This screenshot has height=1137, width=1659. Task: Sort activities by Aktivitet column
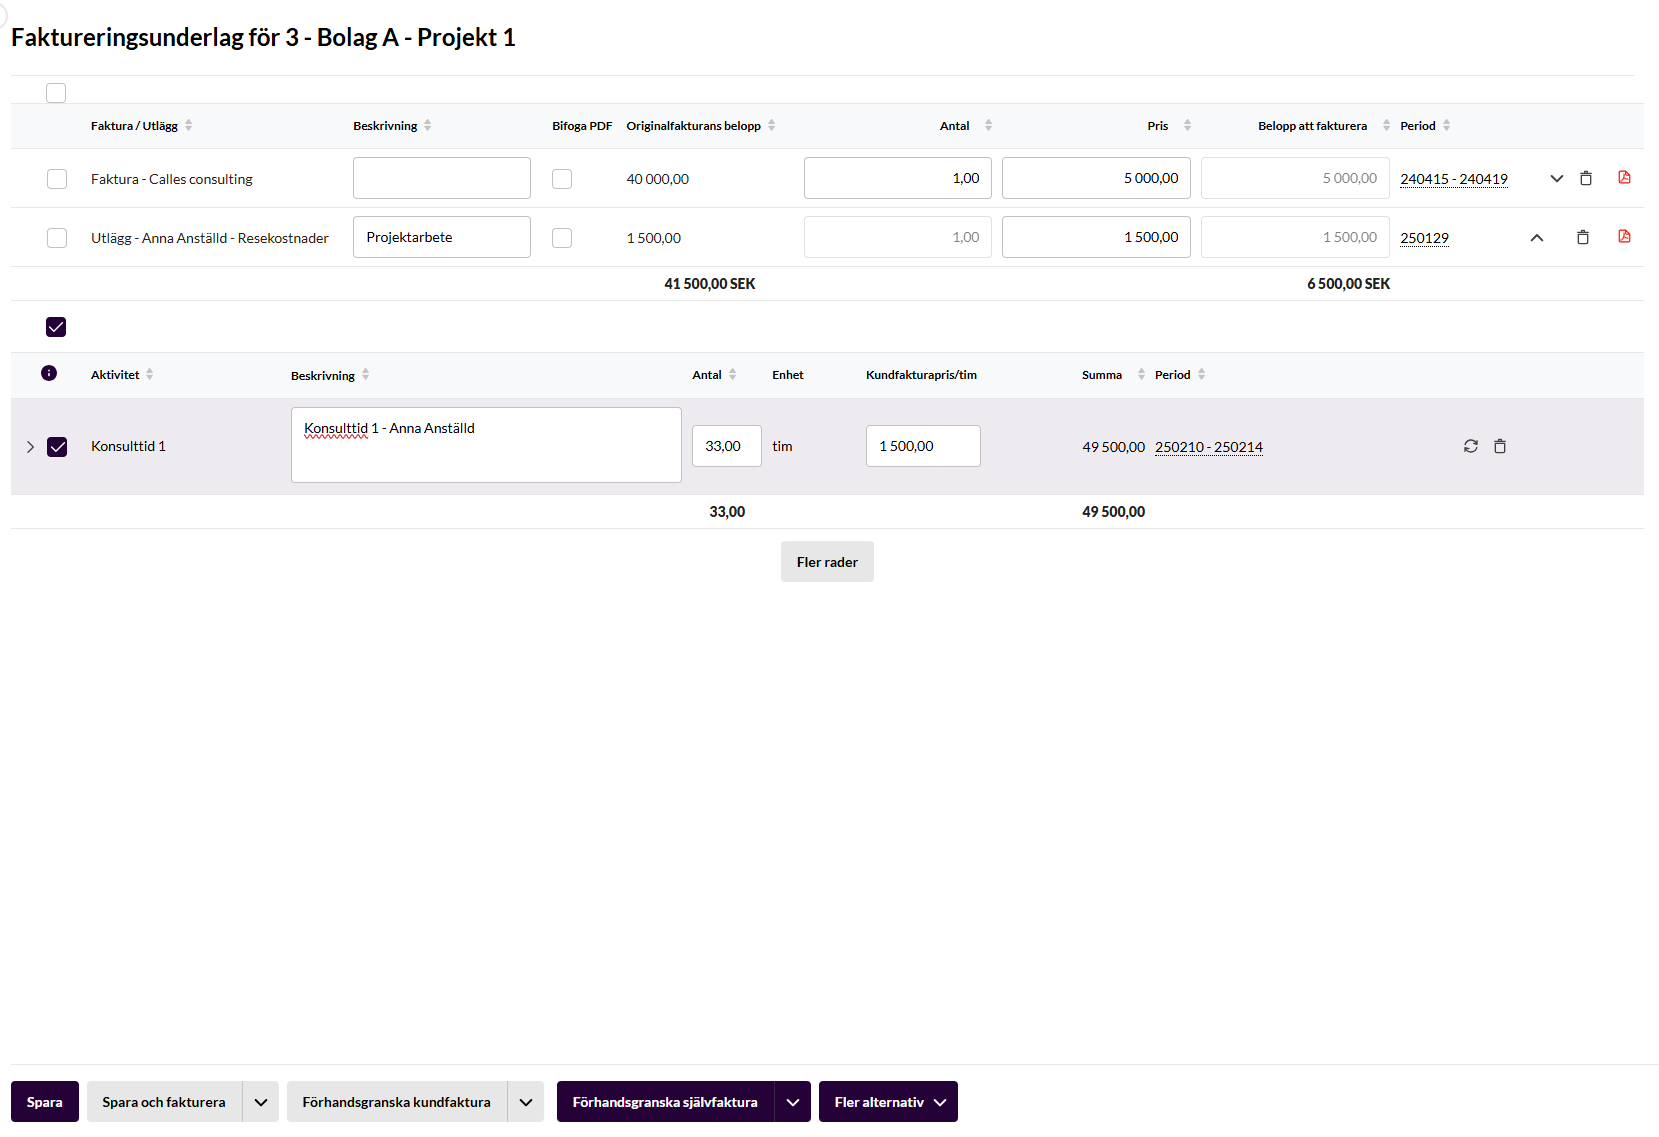coord(150,374)
